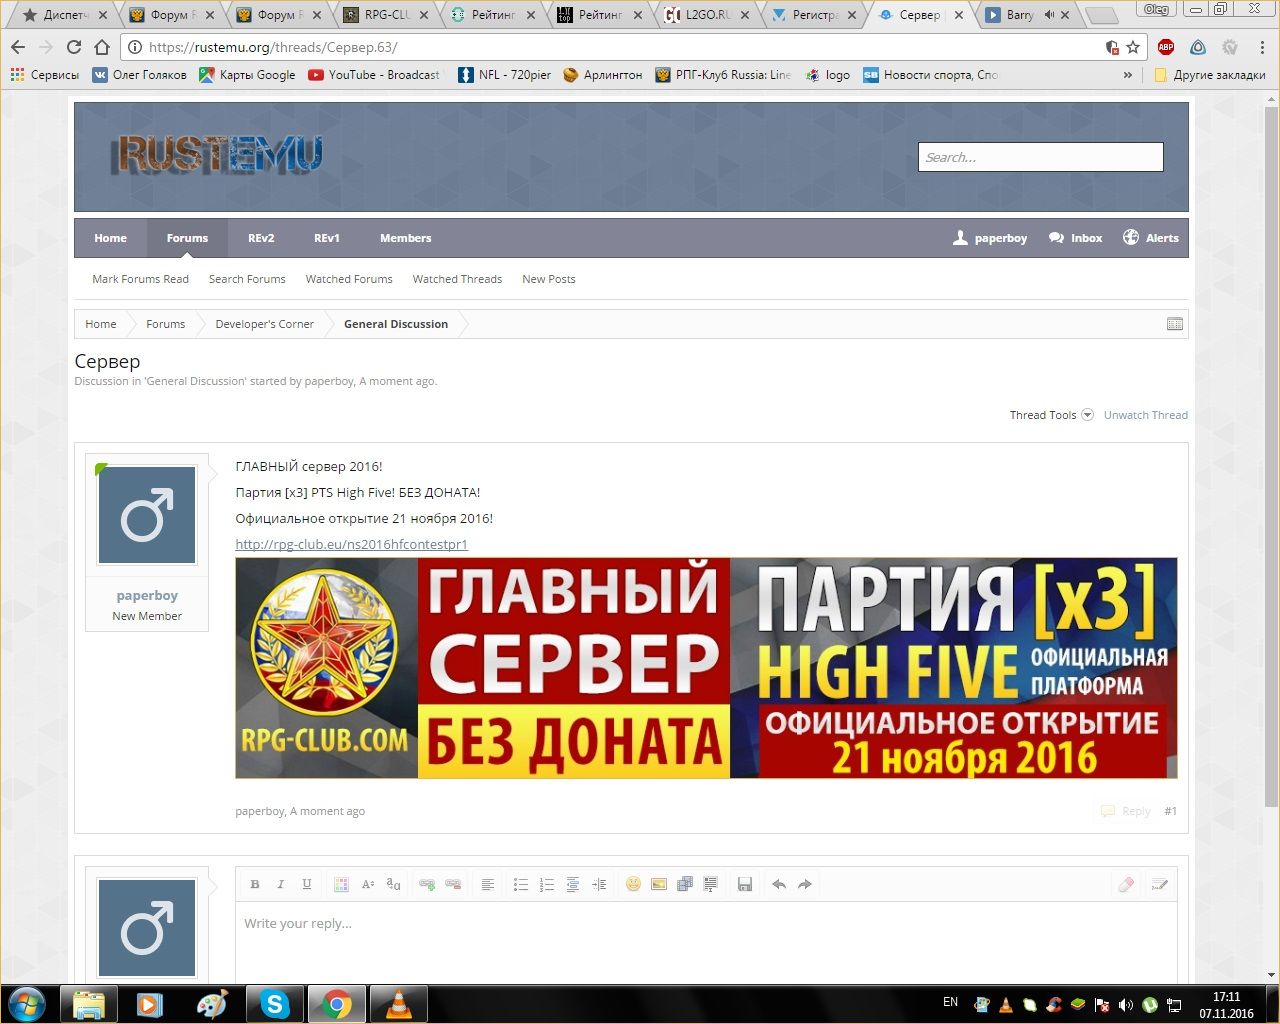Image resolution: width=1280 pixels, height=1024 pixels.
Task: Reload the page in Chrome
Action: [74, 47]
